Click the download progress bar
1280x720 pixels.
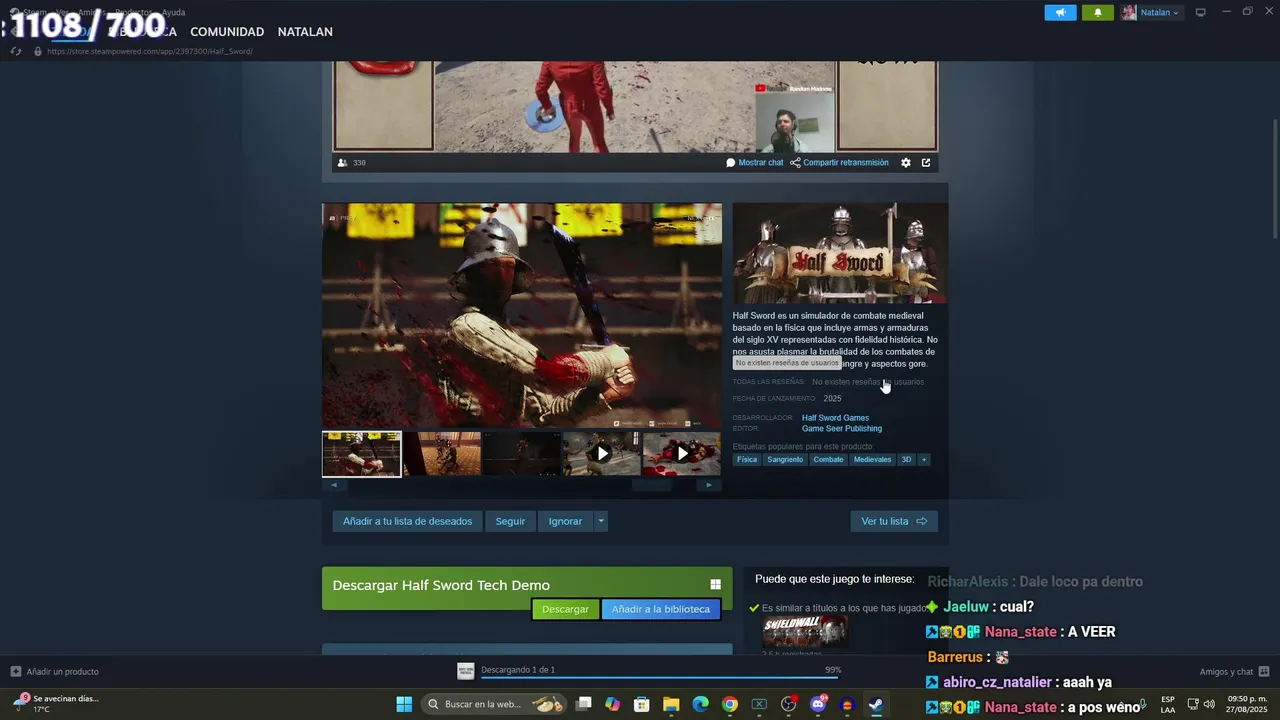pyautogui.click(x=661, y=677)
